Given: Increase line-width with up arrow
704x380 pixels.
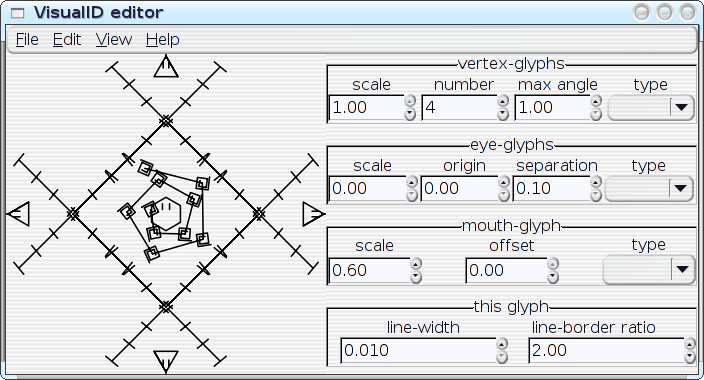Looking at the screenshot, I should click(502, 344).
